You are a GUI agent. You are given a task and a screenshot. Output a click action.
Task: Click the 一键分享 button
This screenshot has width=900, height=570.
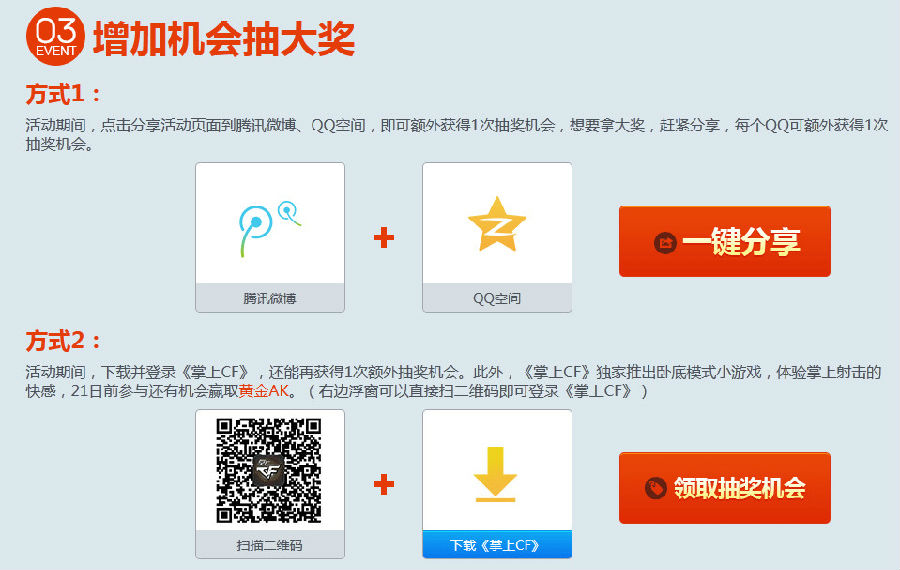coord(724,241)
